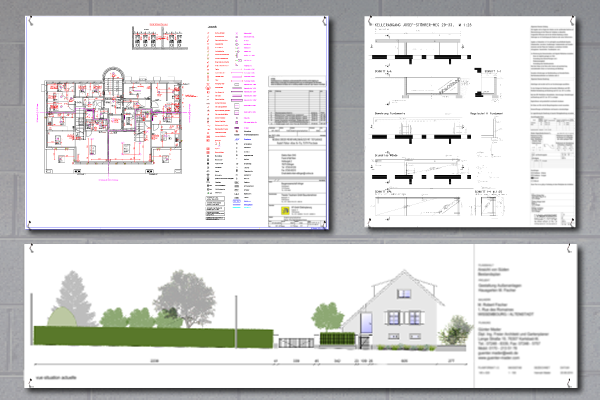Open the street elevation drawing sheet

point(300,308)
